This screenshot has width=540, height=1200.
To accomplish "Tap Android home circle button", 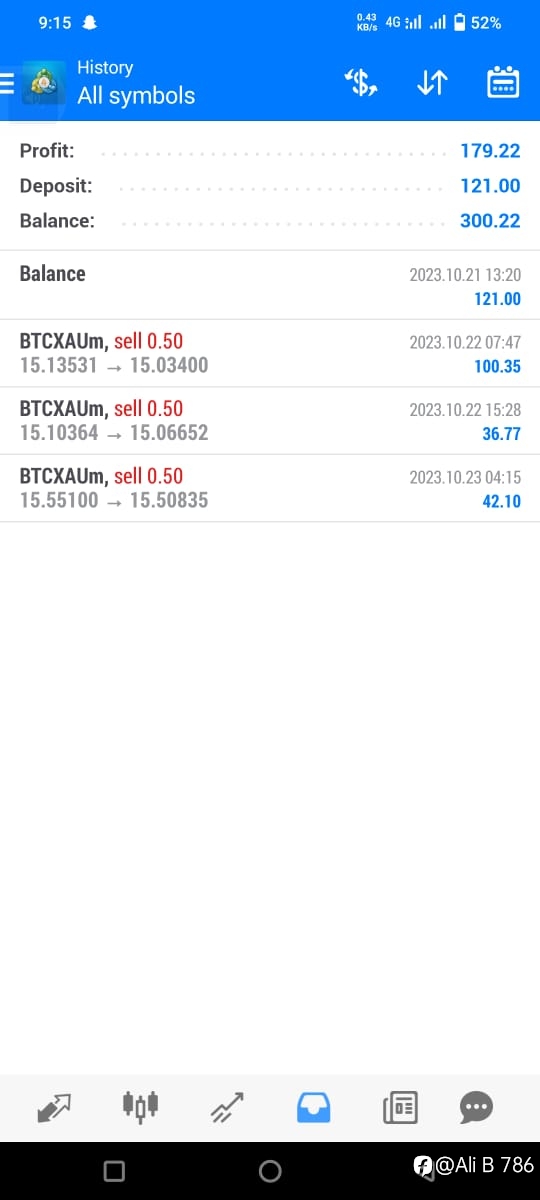I will point(270,1171).
